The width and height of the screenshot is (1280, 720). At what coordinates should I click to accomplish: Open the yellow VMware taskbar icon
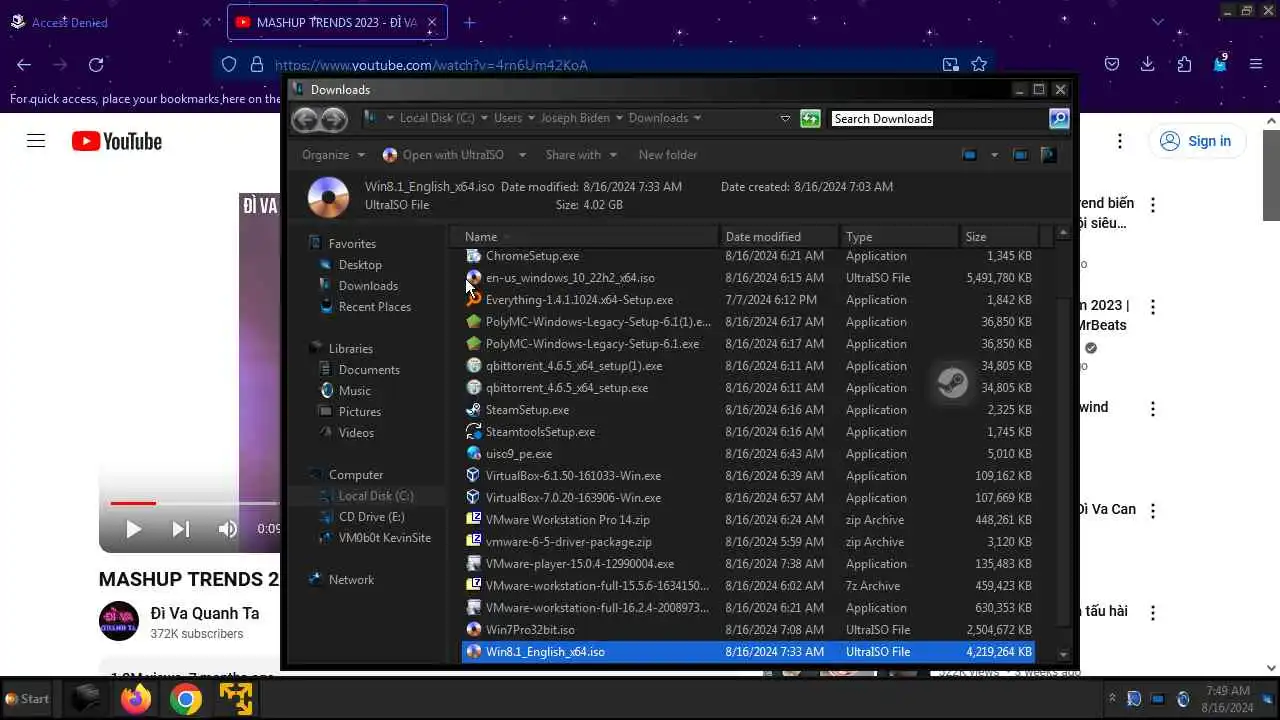click(236, 699)
